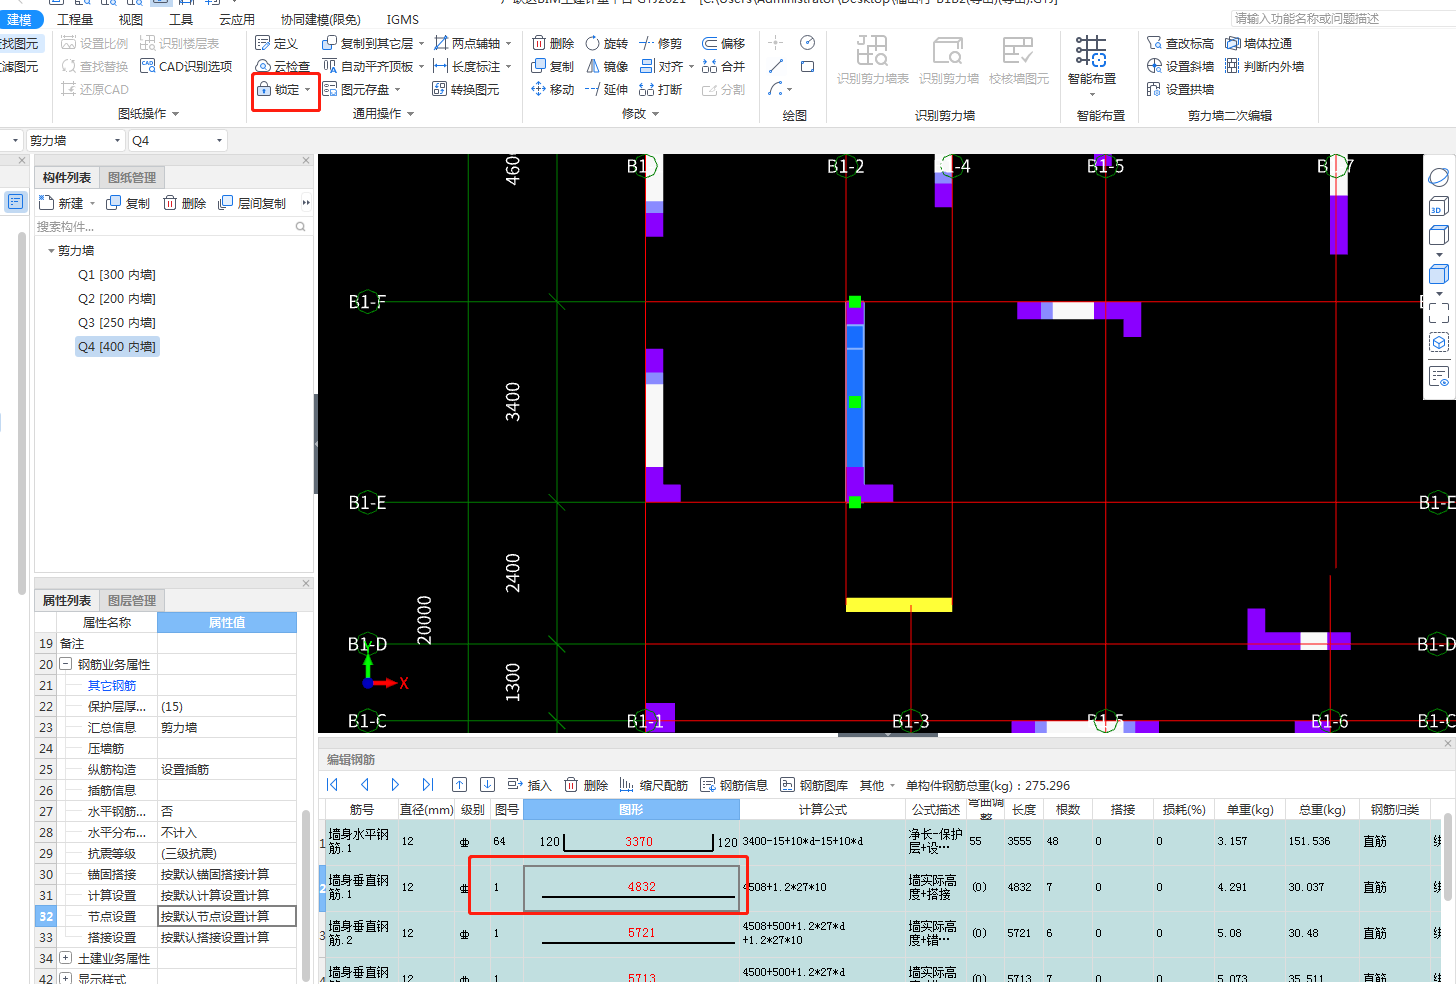Move rebar row up arrow
The width and height of the screenshot is (1456, 984).
pos(459,785)
